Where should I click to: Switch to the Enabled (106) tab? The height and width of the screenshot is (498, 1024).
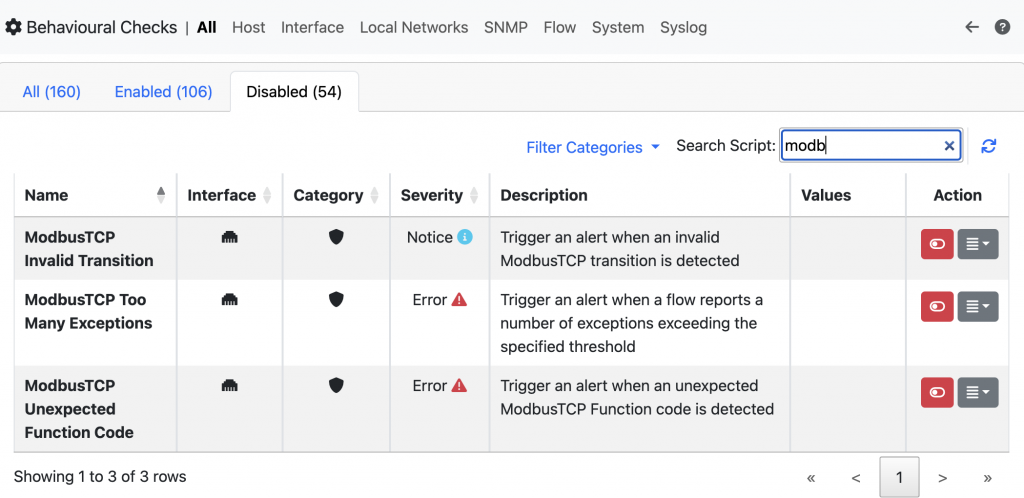pyautogui.click(x=163, y=92)
